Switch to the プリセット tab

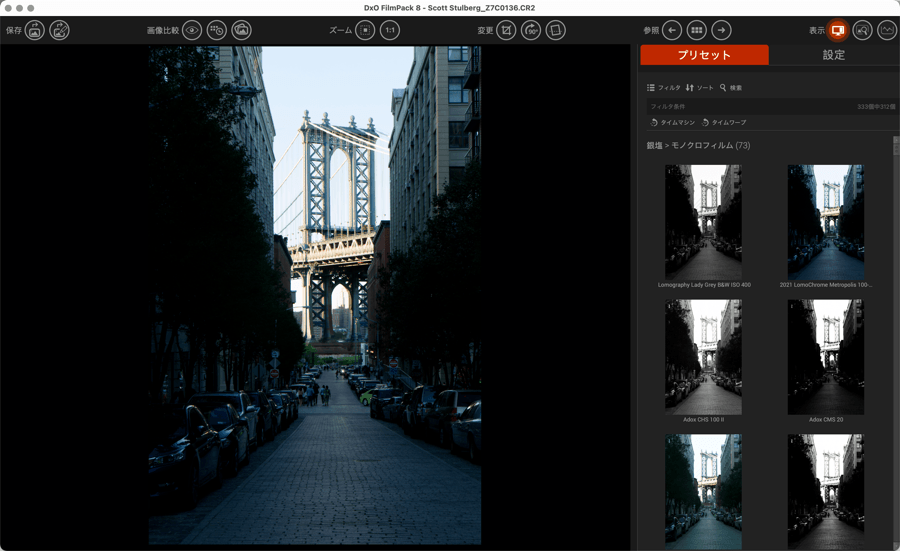click(x=704, y=55)
